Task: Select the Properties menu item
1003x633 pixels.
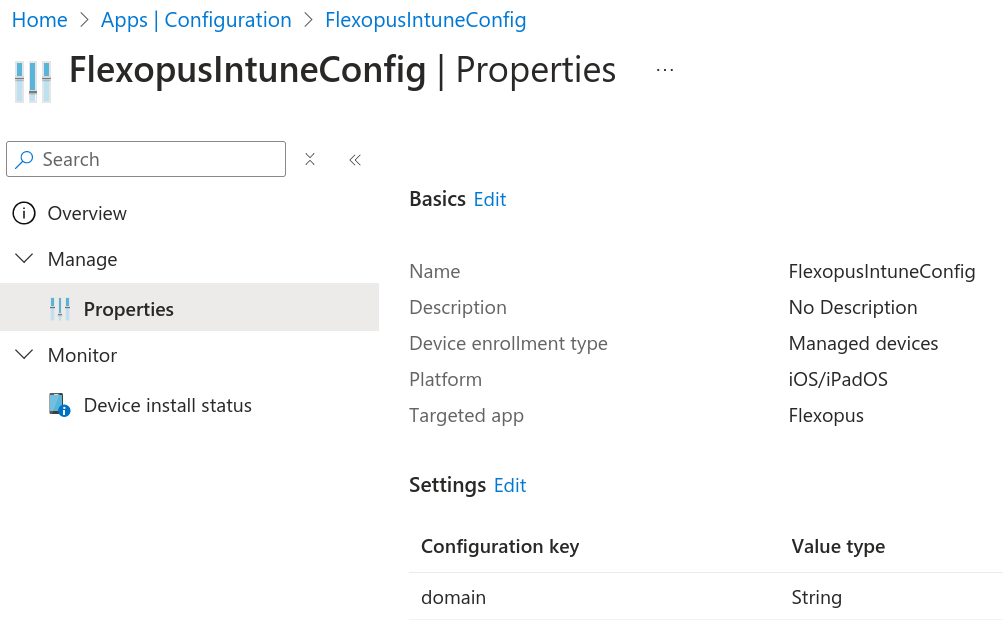Action: tap(128, 309)
